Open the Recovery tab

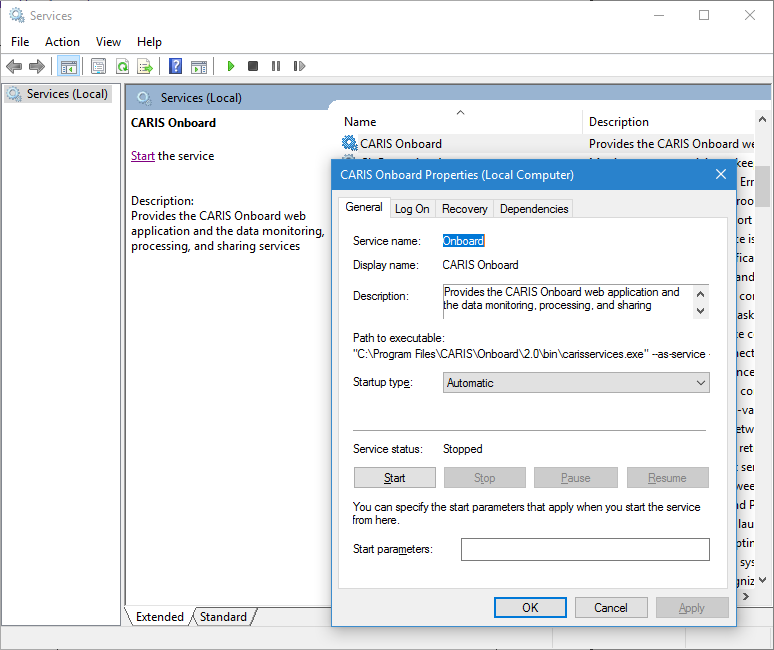[x=465, y=209]
